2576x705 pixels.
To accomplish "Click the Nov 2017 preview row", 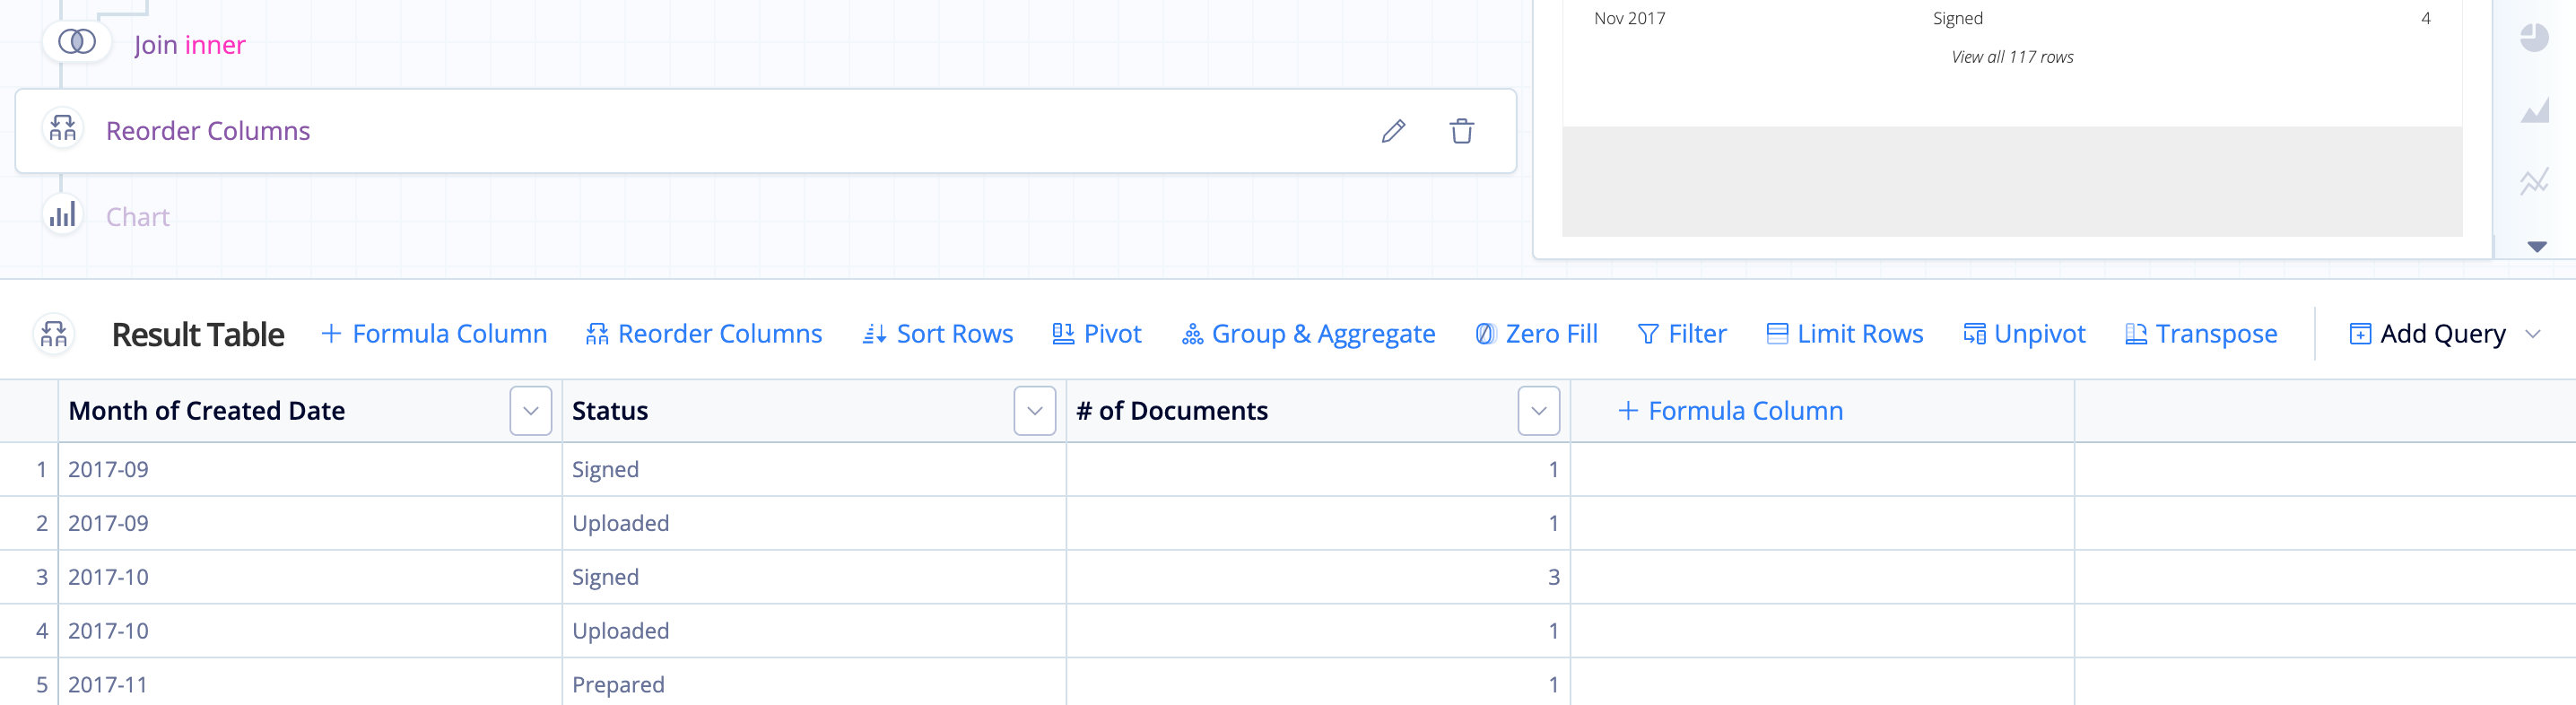I will coord(2012,18).
